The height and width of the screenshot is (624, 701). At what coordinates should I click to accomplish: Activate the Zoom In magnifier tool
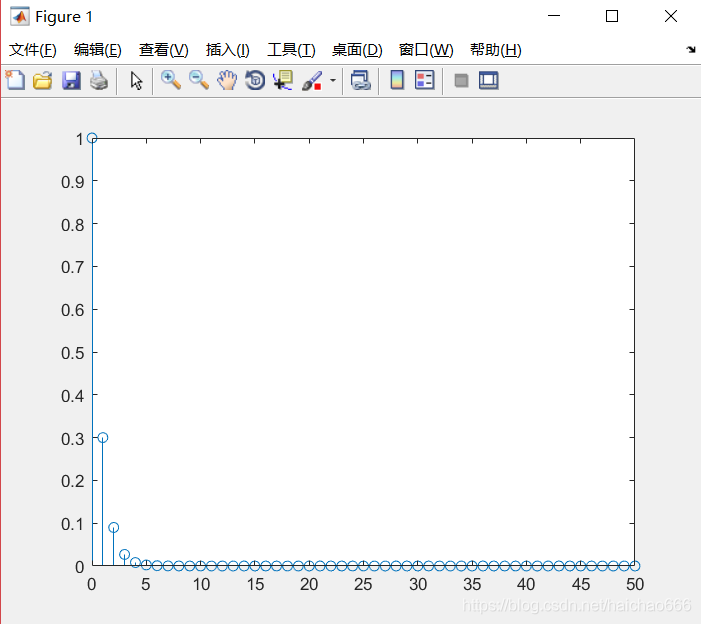coord(171,80)
